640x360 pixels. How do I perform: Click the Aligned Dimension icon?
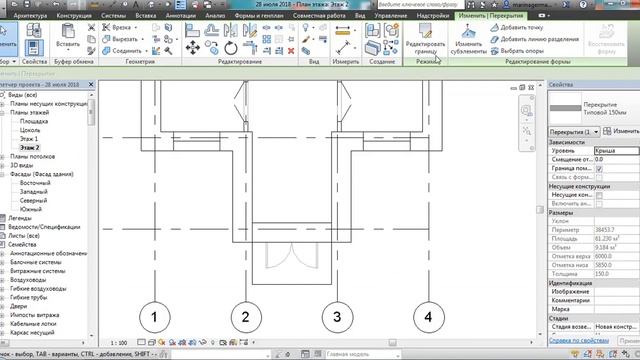tap(343, 48)
